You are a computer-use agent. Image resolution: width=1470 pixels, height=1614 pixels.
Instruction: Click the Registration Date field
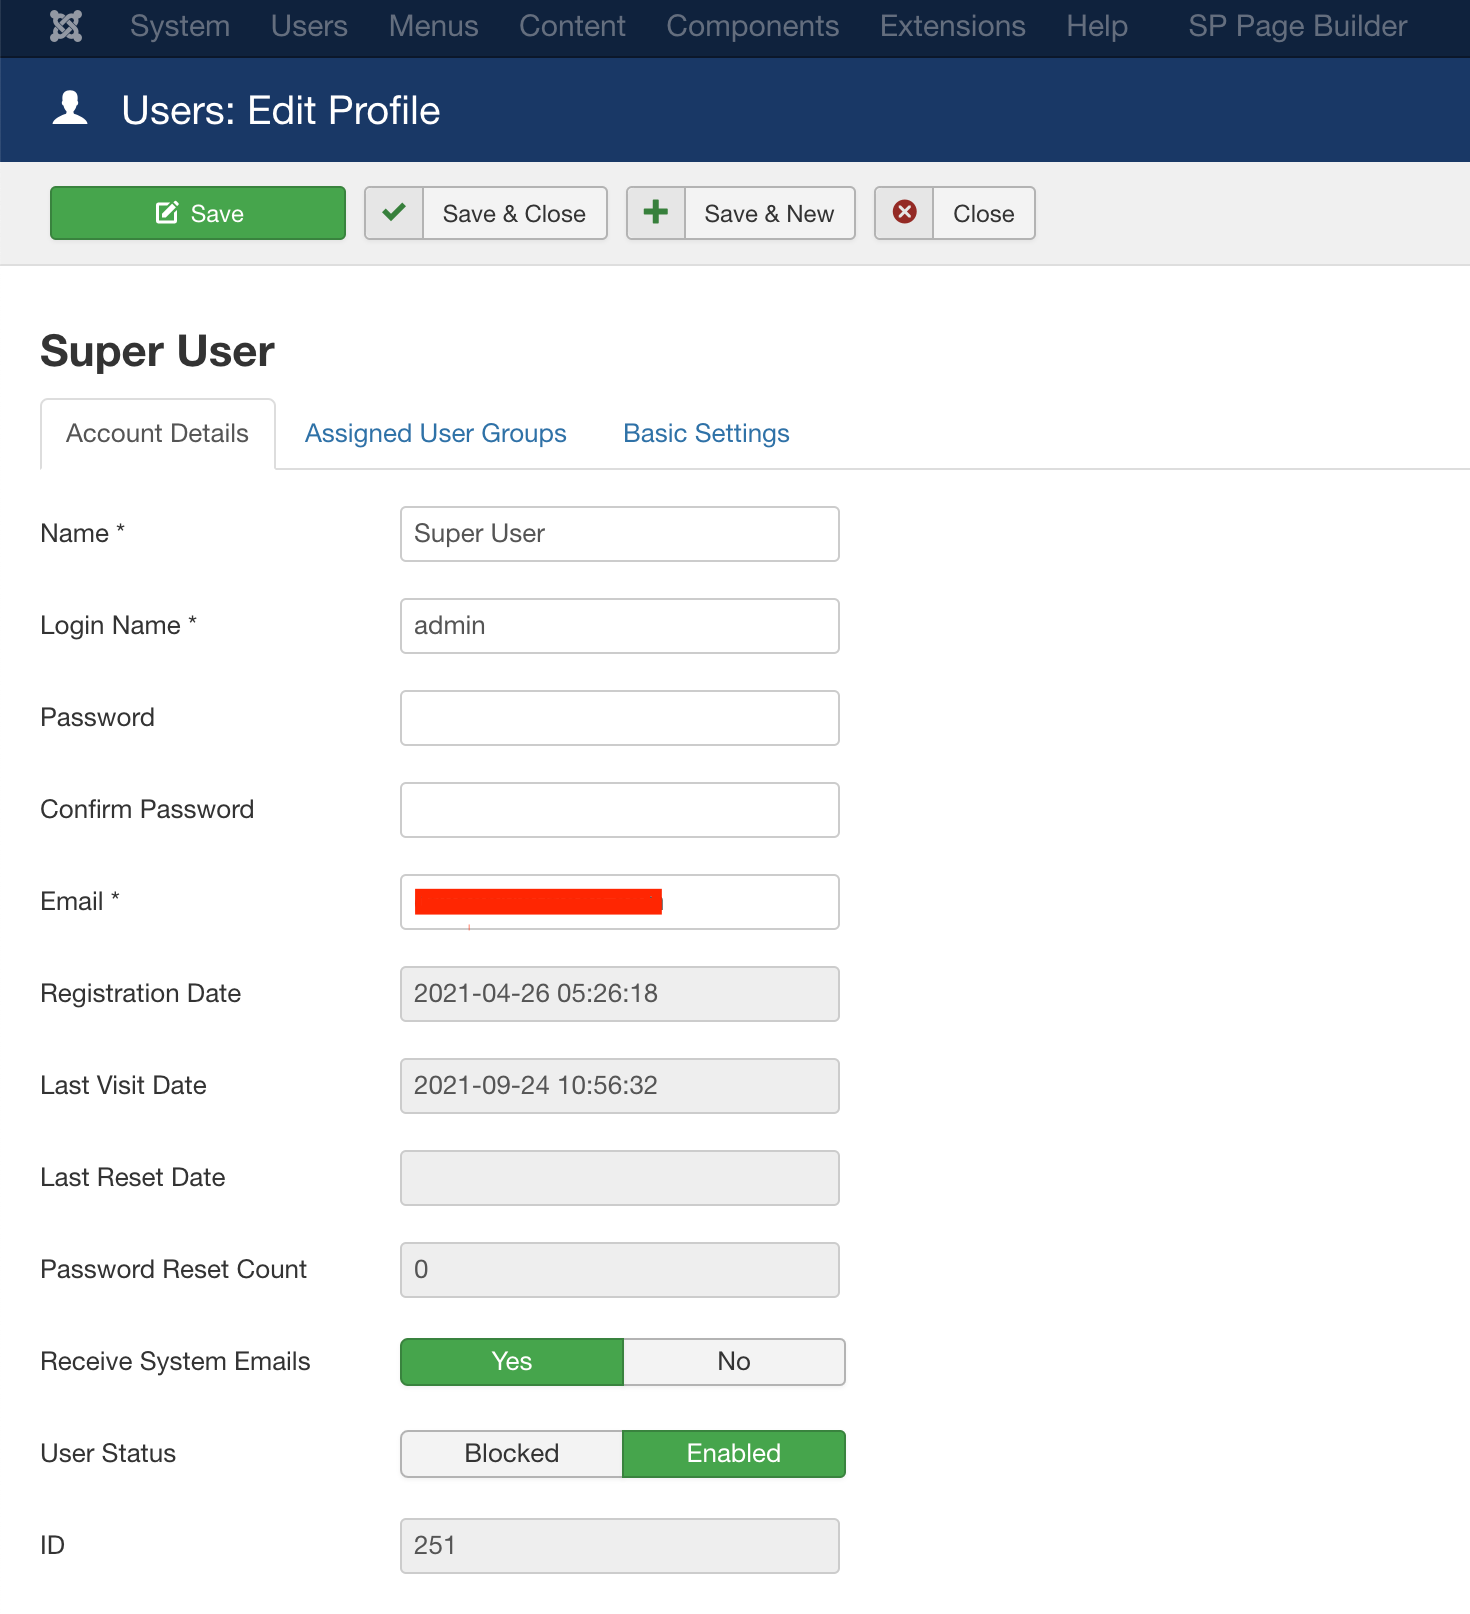click(x=620, y=994)
